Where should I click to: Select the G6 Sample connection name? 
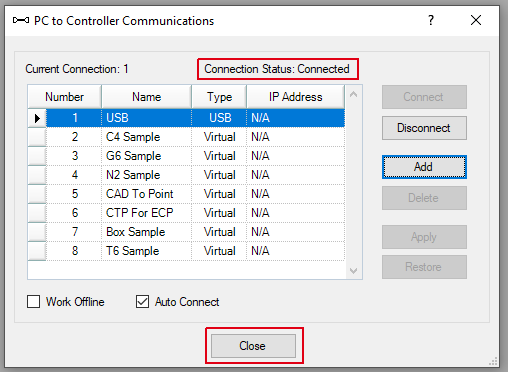pyautogui.click(x=146, y=156)
